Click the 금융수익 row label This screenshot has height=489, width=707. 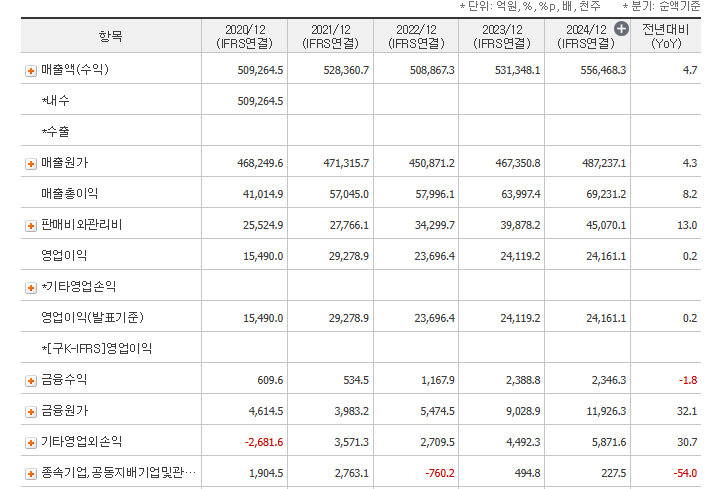click(64, 380)
